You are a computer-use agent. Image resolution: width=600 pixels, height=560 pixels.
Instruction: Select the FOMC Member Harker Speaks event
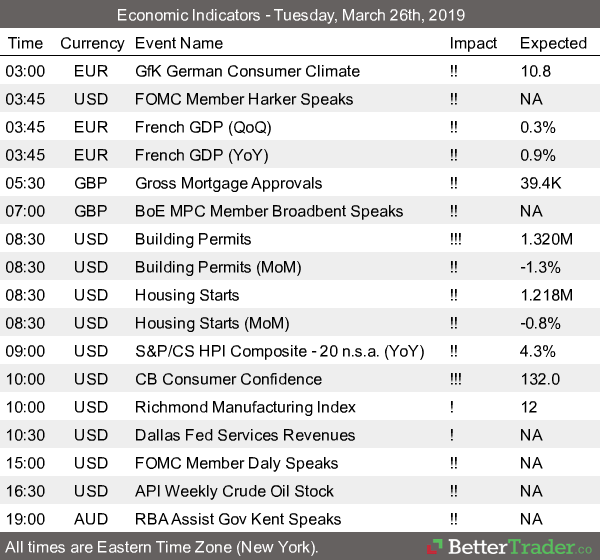(x=243, y=99)
